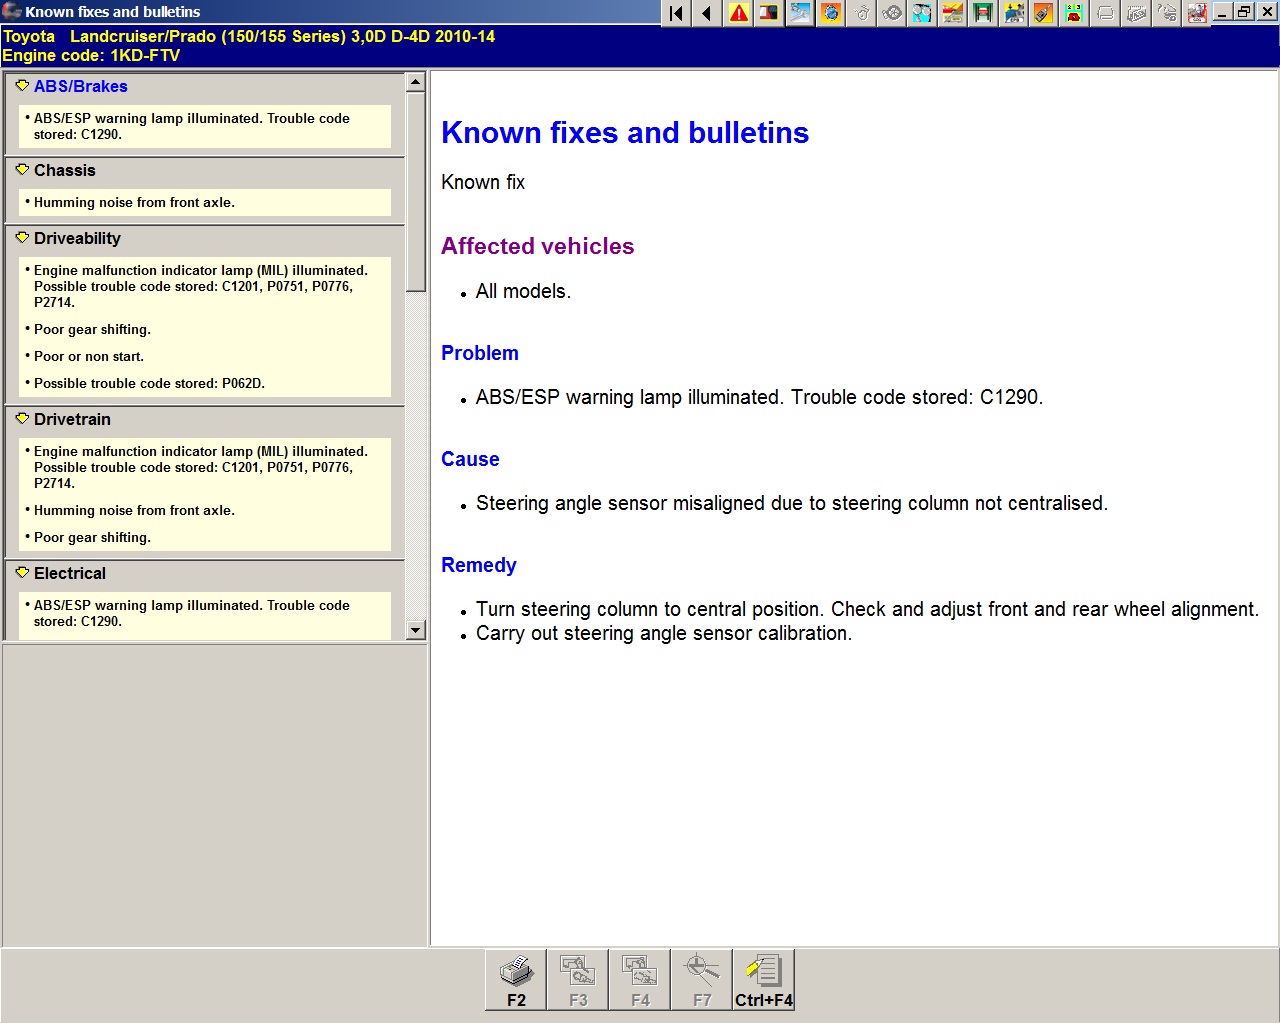Open the notes editor button Ctrl+F4
This screenshot has height=1024, width=1280.
(x=763, y=980)
